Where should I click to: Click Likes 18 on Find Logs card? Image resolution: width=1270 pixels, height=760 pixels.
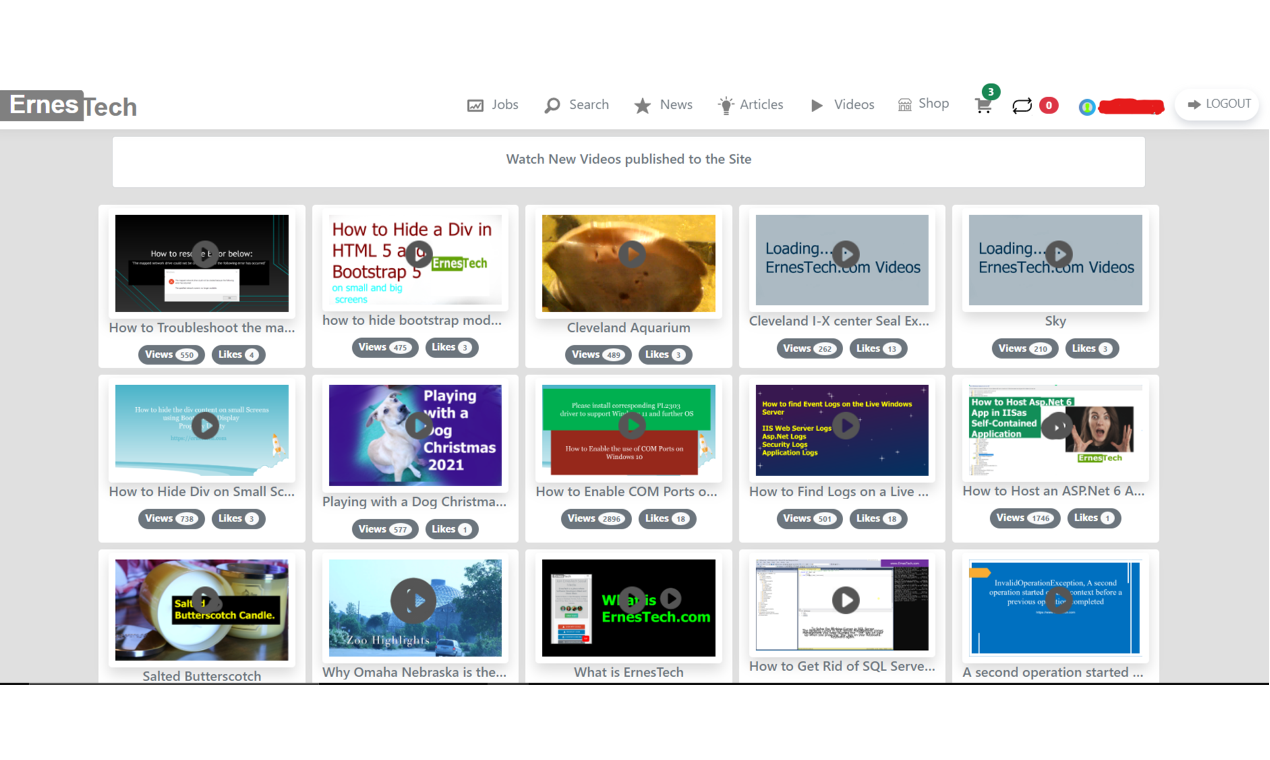[x=879, y=519]
